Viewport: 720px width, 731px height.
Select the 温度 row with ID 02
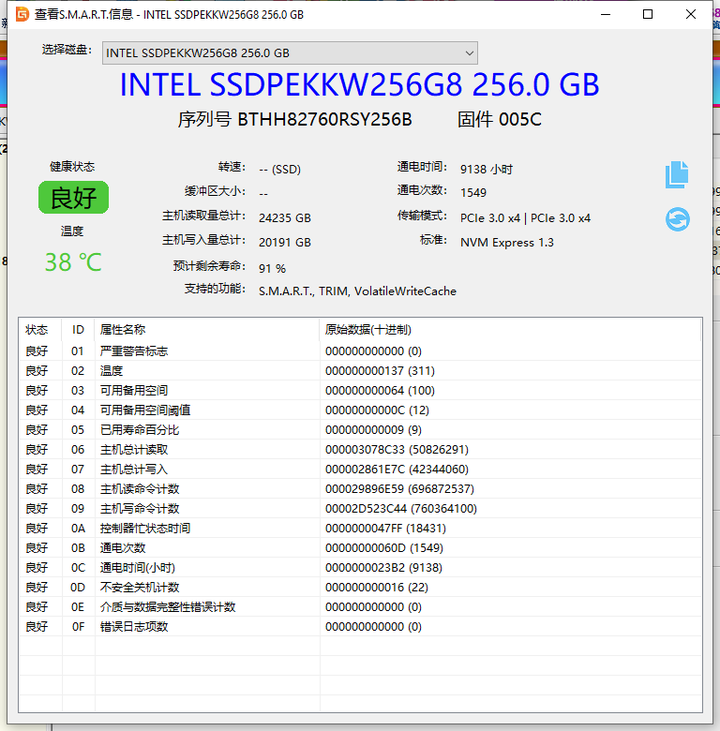pos(360,371)
